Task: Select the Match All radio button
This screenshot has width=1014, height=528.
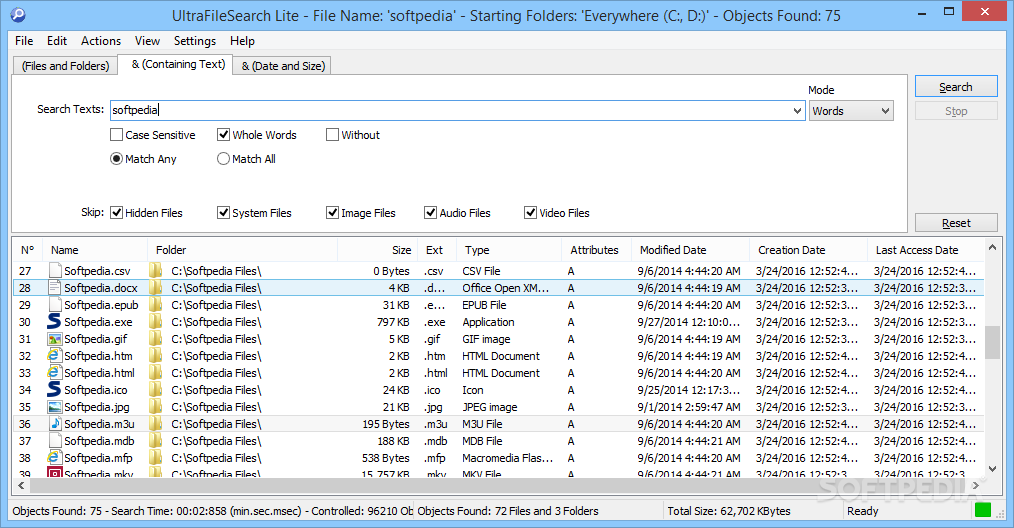Action: (x=223, y=159)
